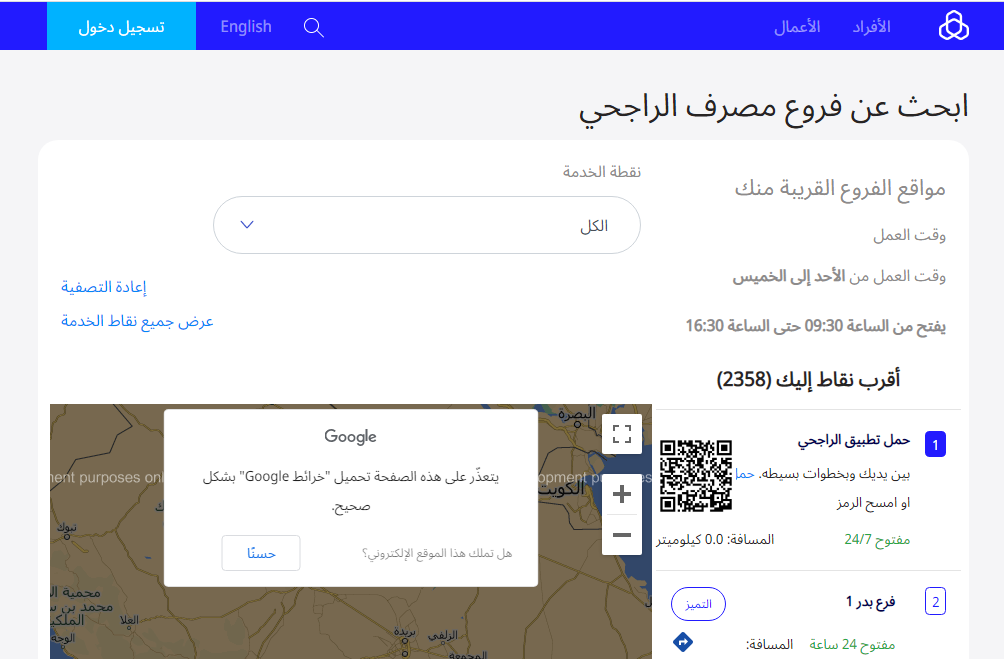Click إعادة التصفية reset filter link
Image resolution: width=1004 pixels, height=659 pixels.
(104, 287)
